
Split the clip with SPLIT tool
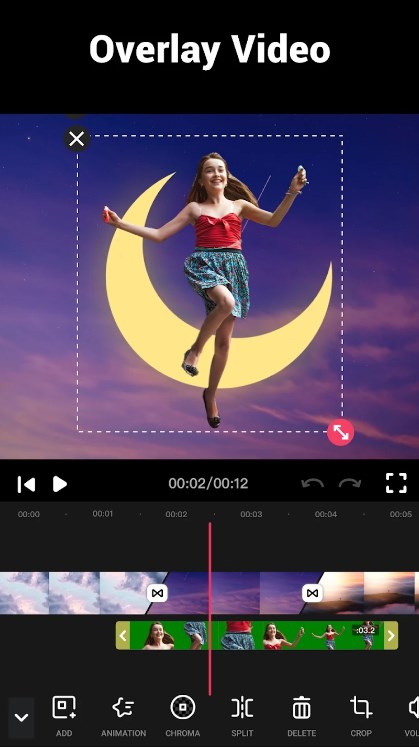[242, 716]
